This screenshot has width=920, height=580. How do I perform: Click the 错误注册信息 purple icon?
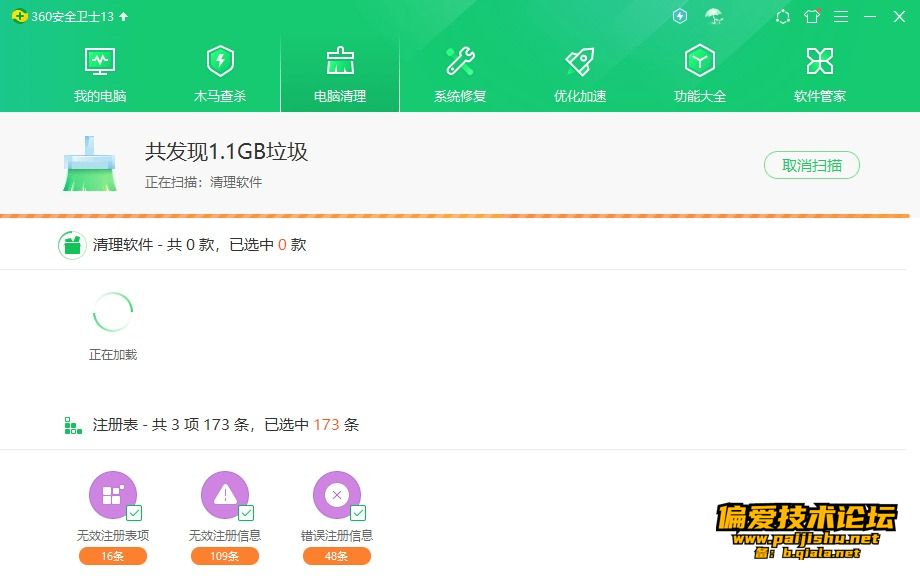pos(337,495)
